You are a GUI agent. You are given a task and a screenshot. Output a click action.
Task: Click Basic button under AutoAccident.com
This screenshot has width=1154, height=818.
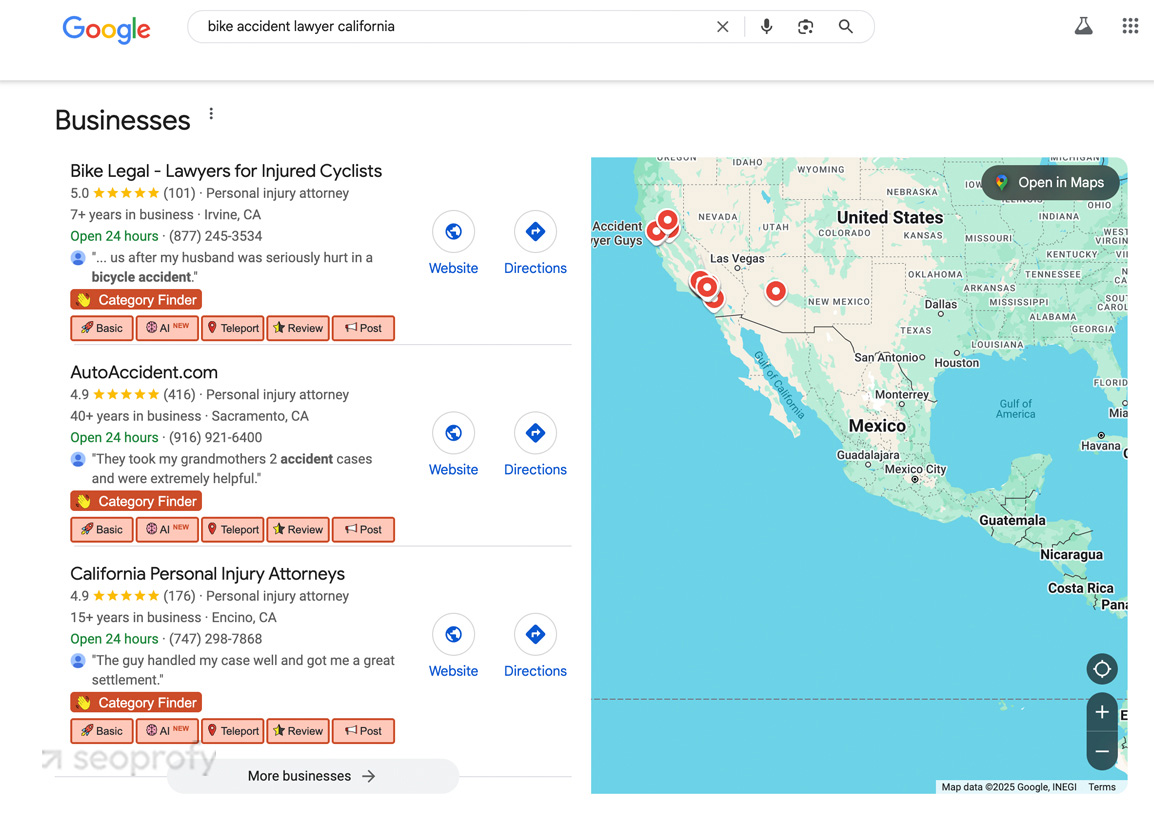(x=102, y=529)
